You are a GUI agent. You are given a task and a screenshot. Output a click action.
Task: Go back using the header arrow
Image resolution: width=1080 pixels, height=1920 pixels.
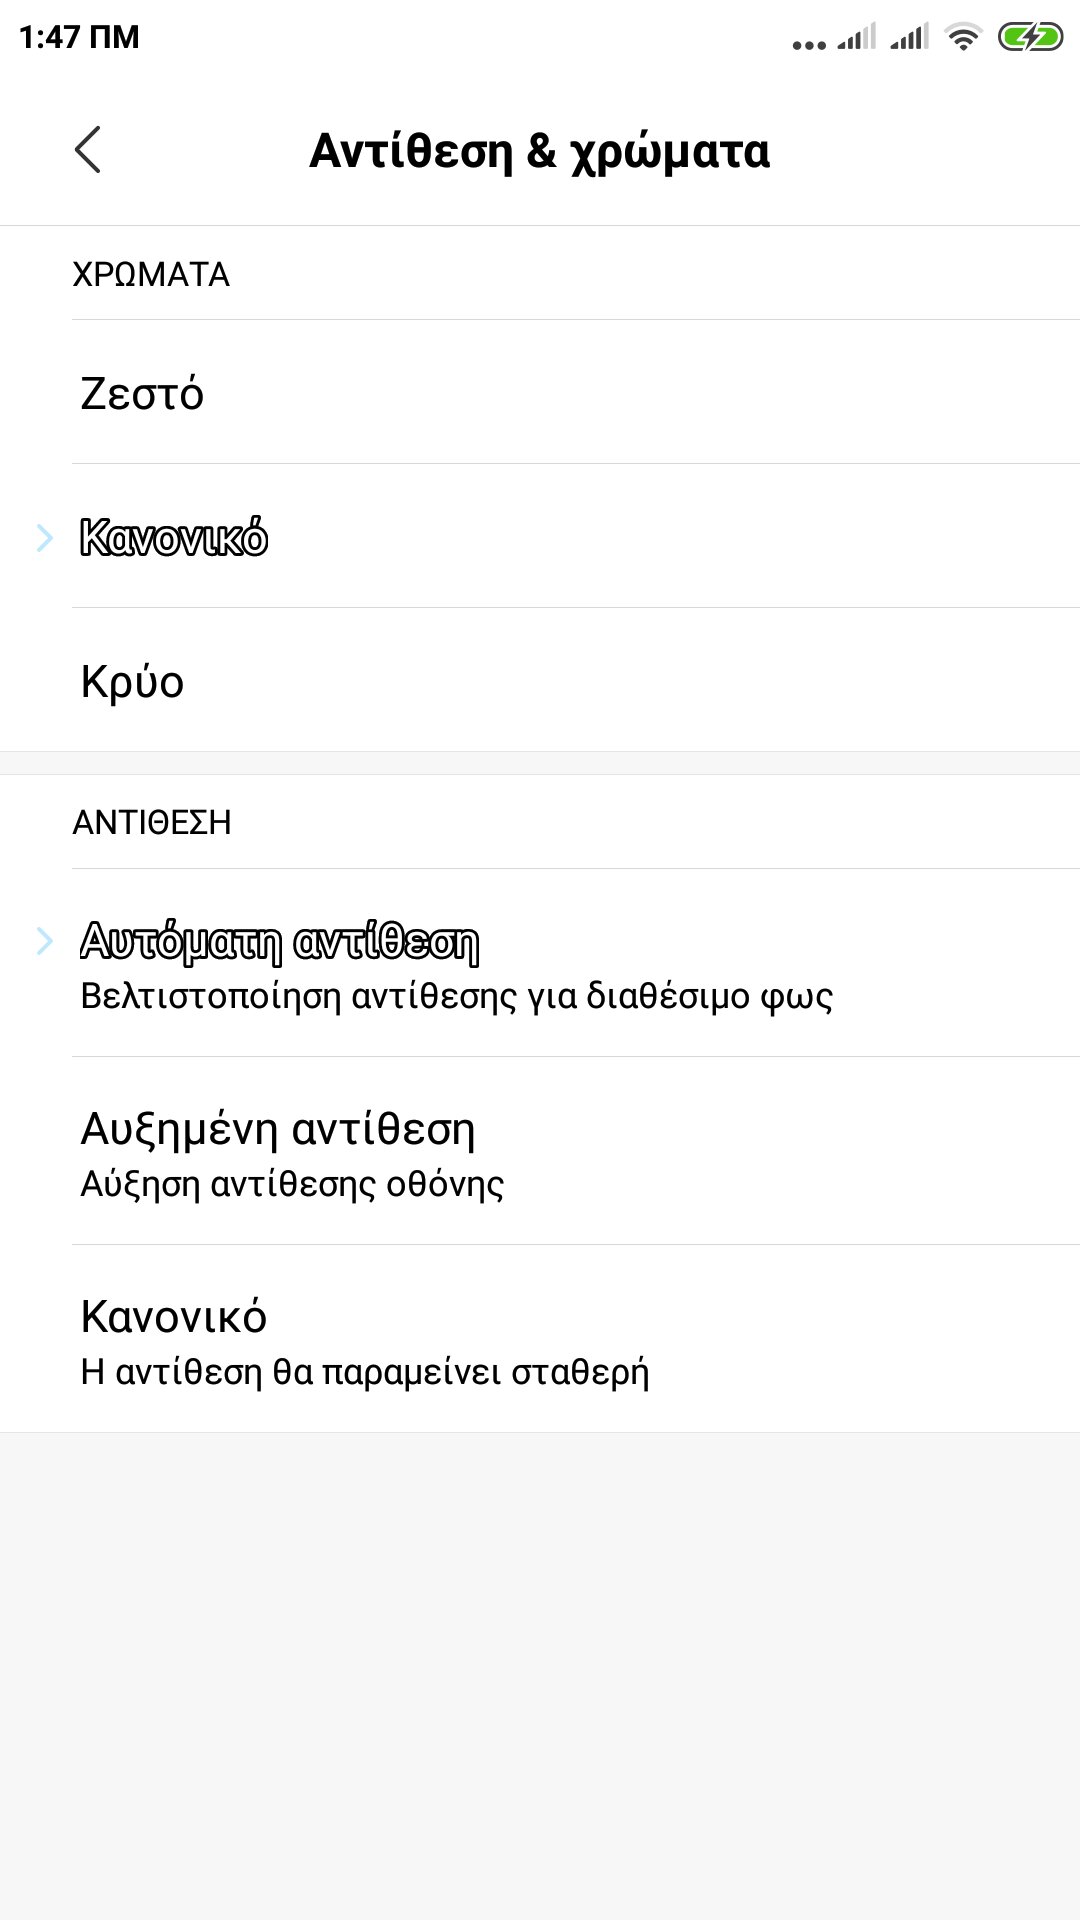88,150
